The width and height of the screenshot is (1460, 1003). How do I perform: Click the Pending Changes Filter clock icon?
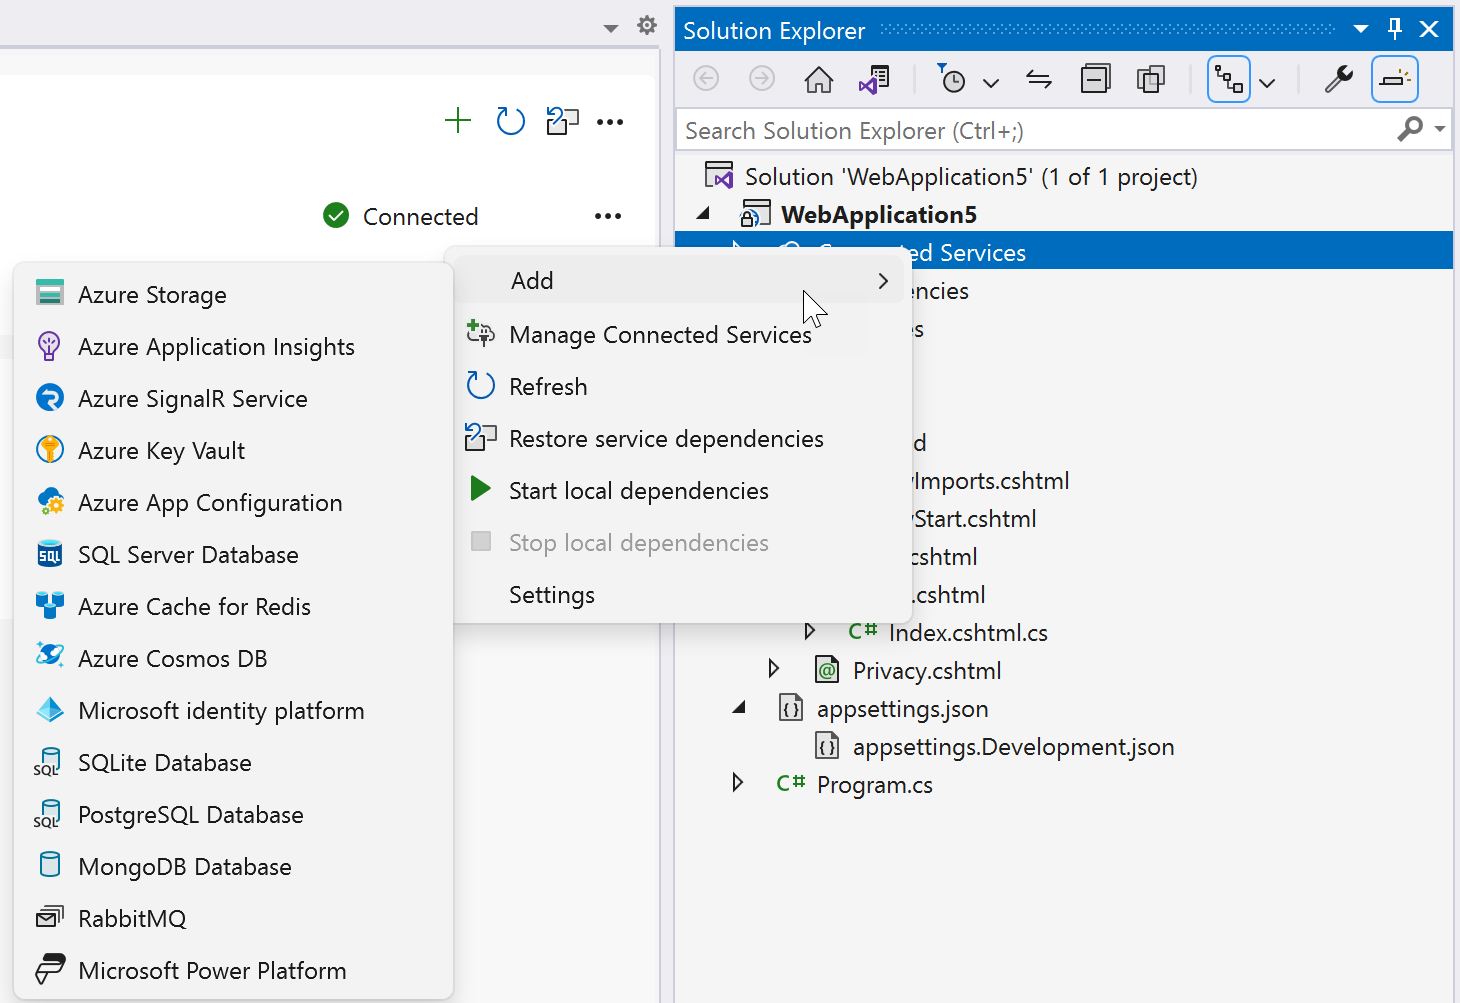tap(953, 79)
